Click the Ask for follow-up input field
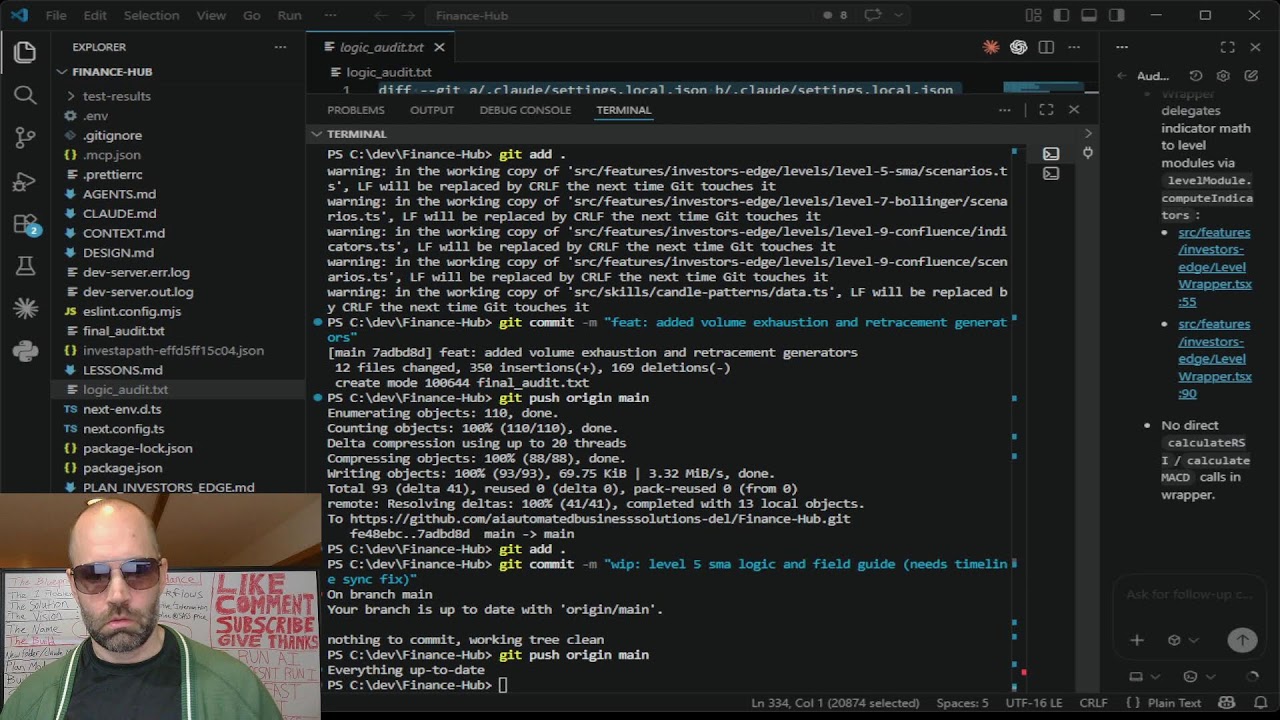Screen dimensions: 1280x720 coord(1189,594)
